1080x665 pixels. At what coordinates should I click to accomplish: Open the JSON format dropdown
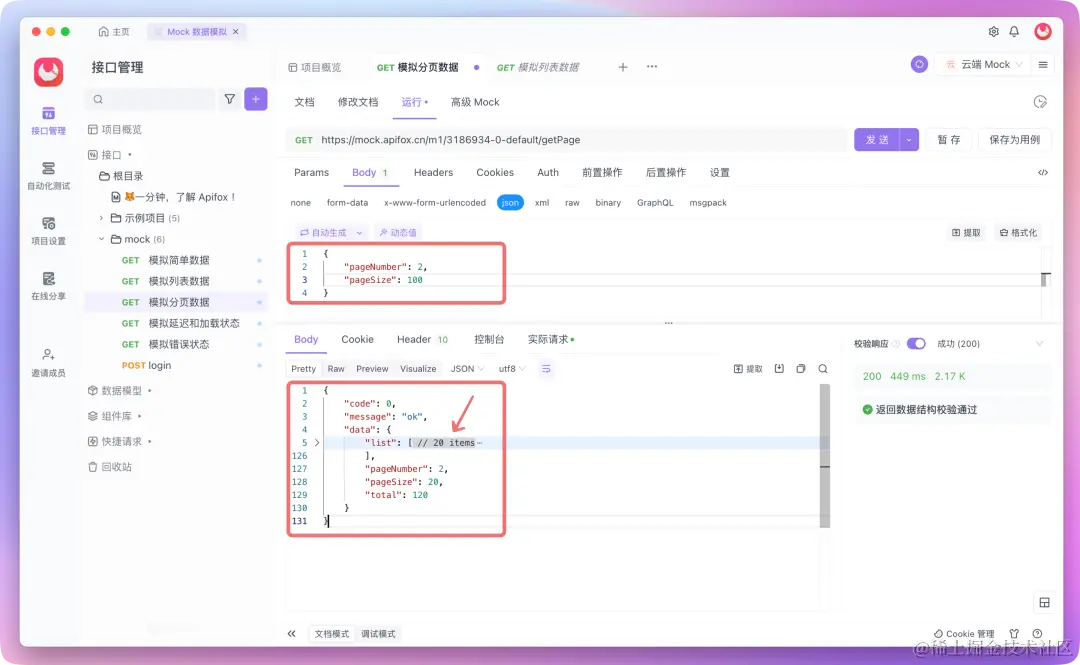tap(467, 369)
